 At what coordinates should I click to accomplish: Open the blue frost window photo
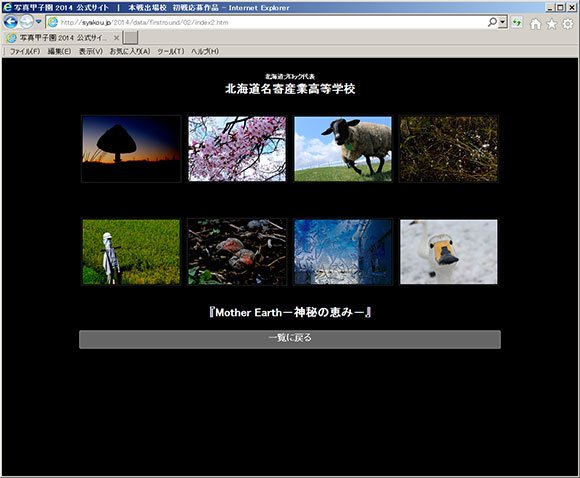click(343, 252)
